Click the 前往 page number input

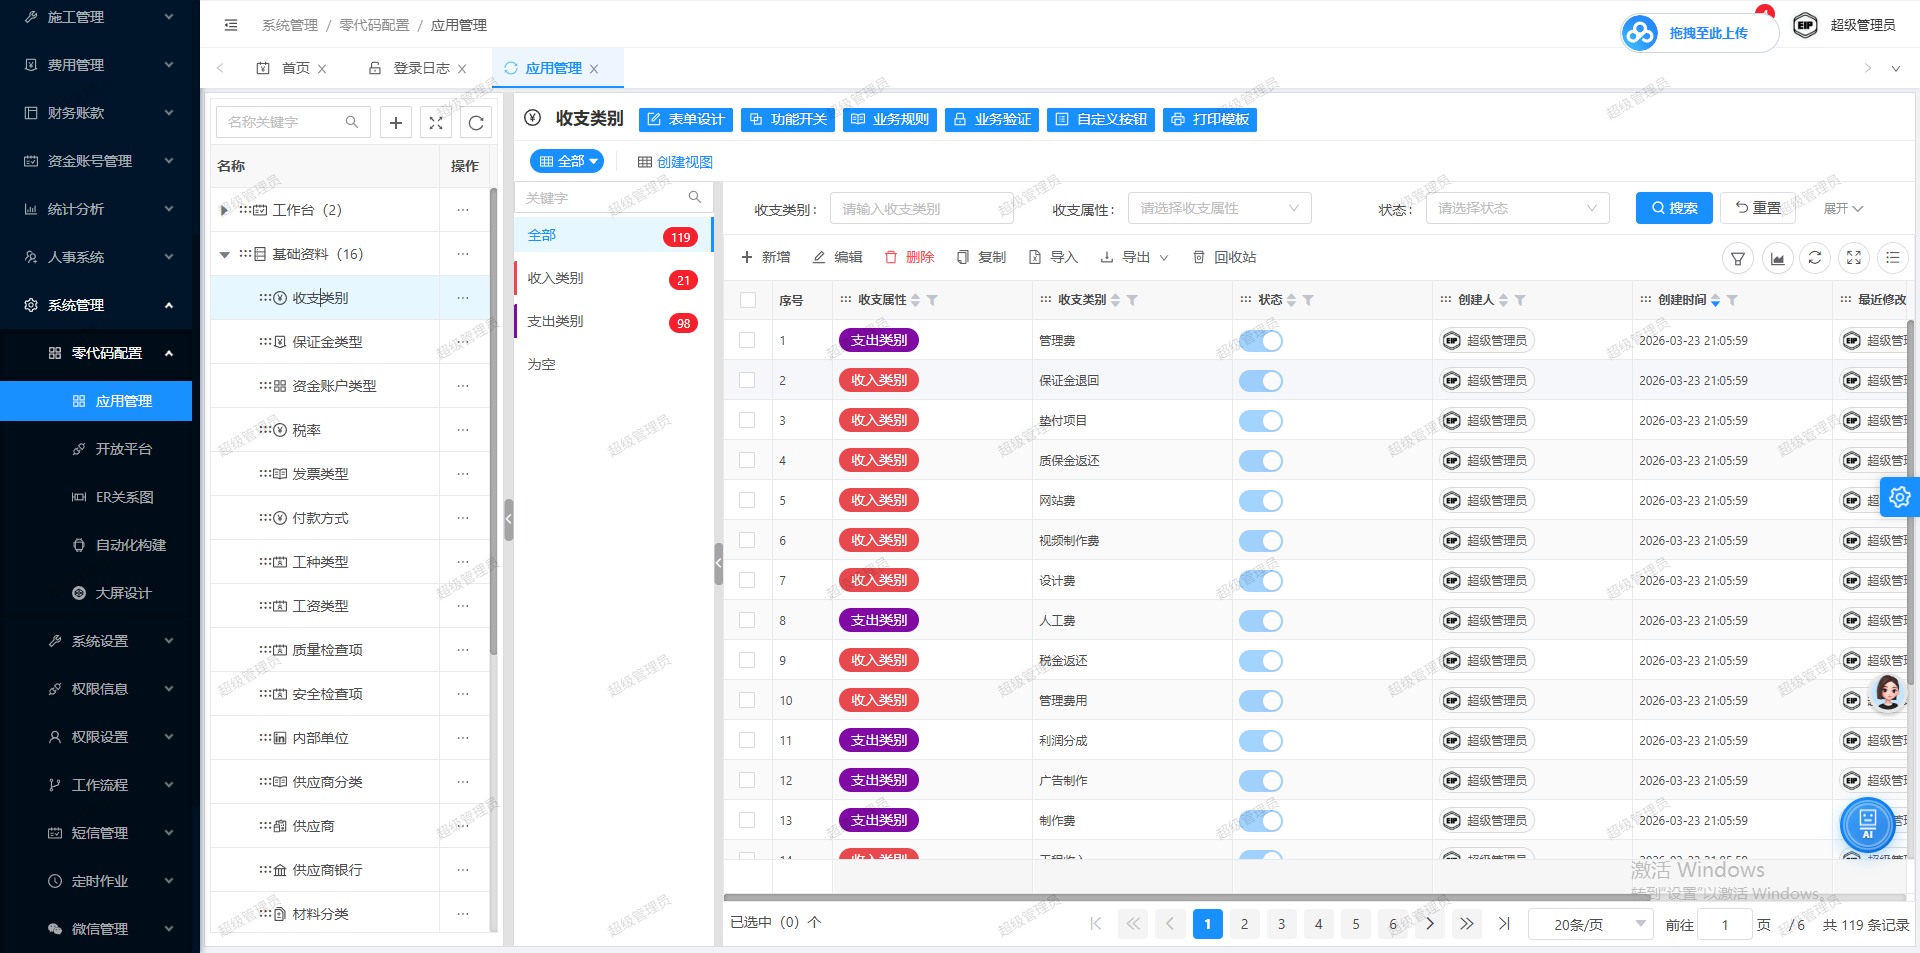[x=1725, y=924]
